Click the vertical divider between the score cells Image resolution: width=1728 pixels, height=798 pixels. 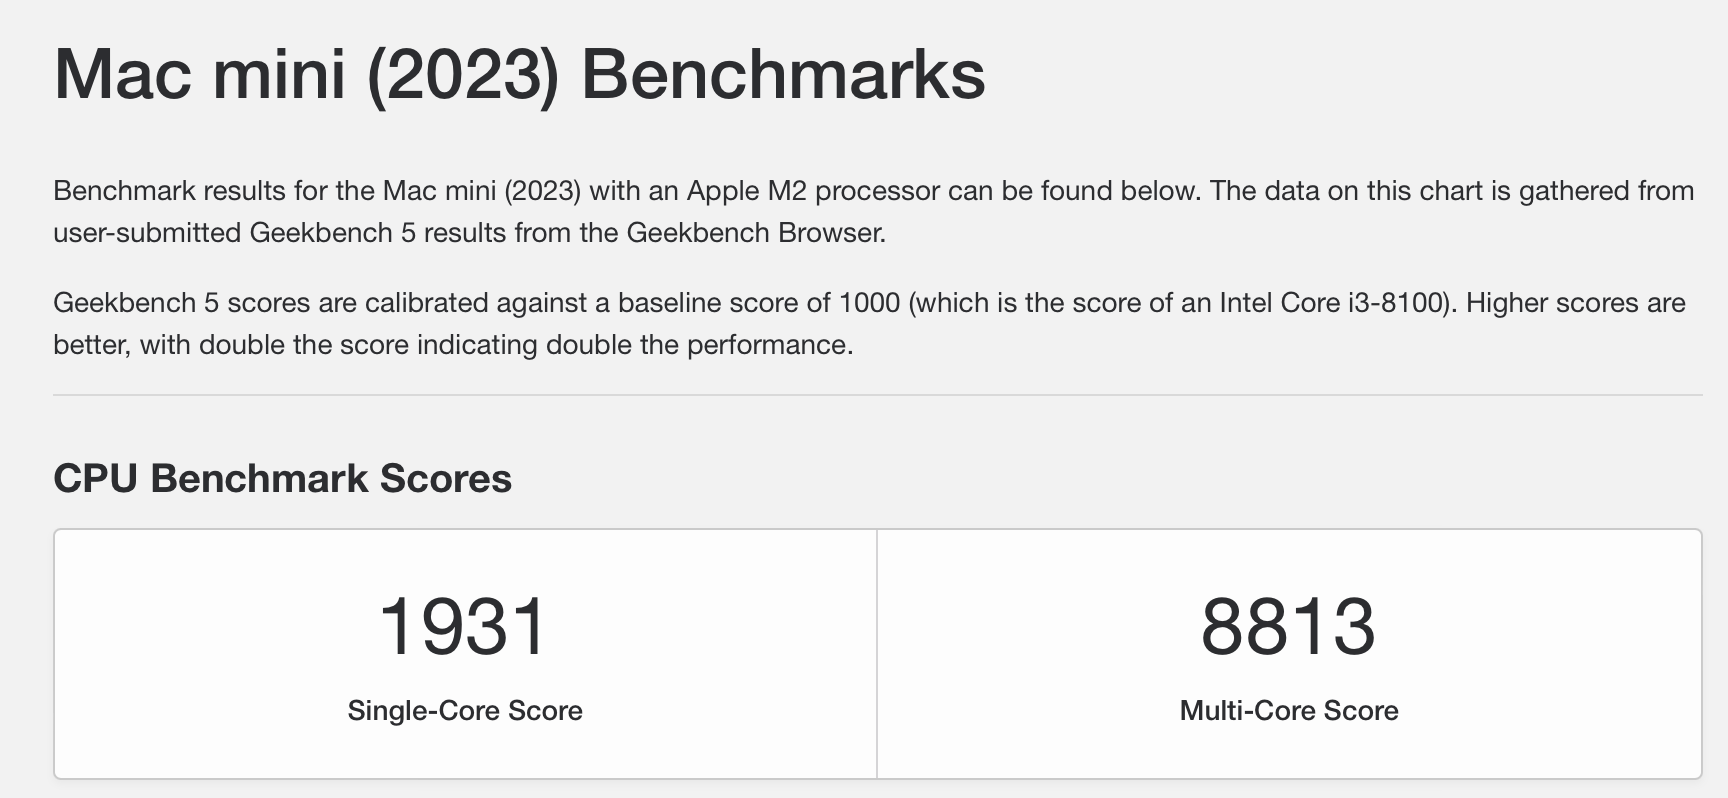coord(877,654)
